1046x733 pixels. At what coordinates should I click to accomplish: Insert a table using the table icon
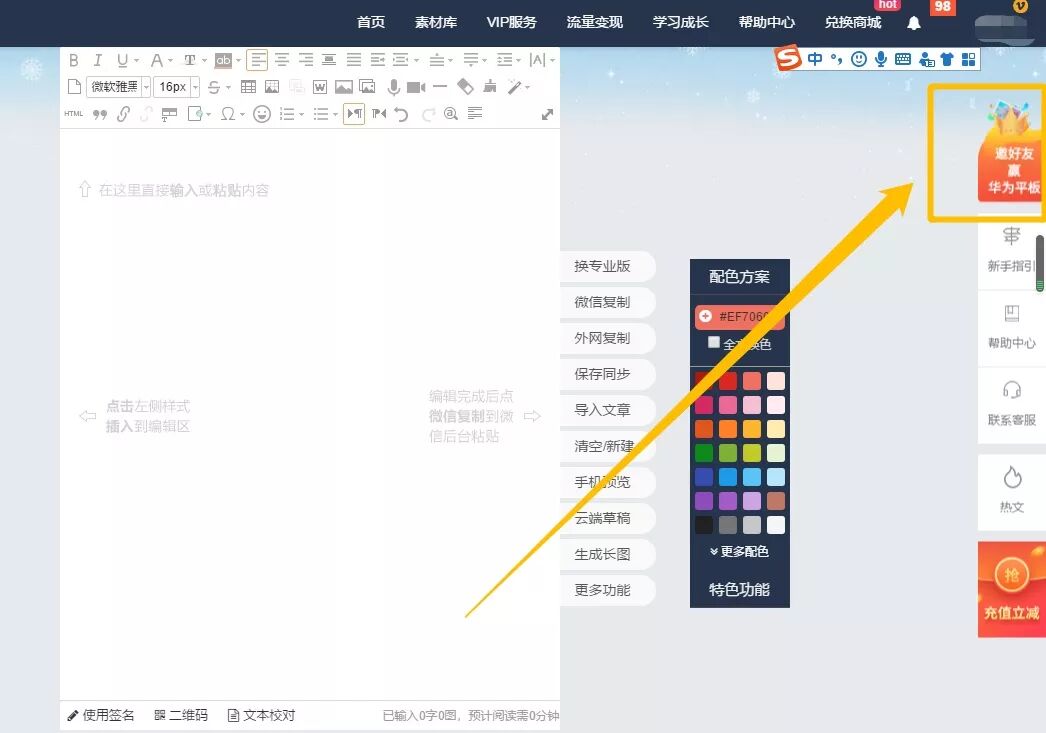coord(248,87)
